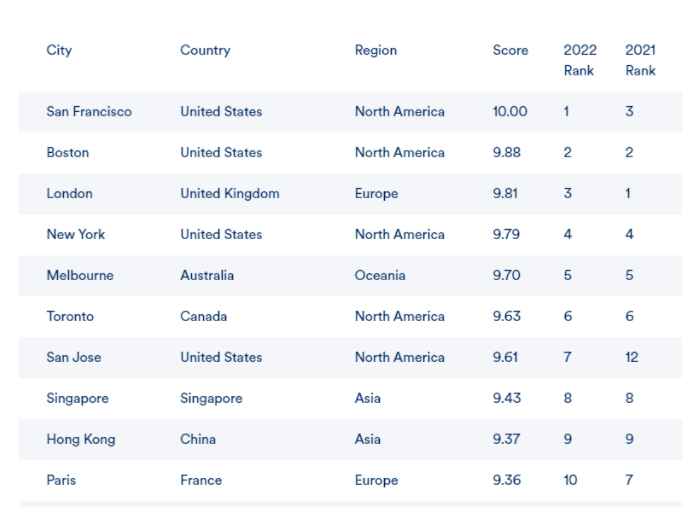Click 2021 rank 12 for San Jose
Screen dimensions: 682x510
click(632, 357)
